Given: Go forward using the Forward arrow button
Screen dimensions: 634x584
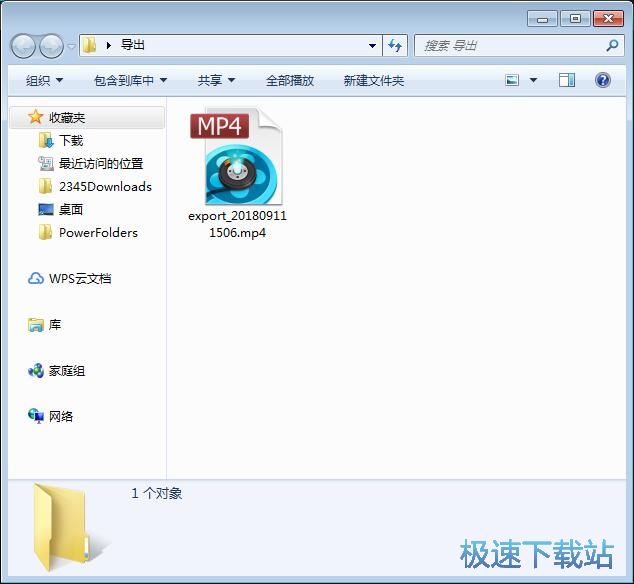Looking at the screenshot, I should coord(51,46).
